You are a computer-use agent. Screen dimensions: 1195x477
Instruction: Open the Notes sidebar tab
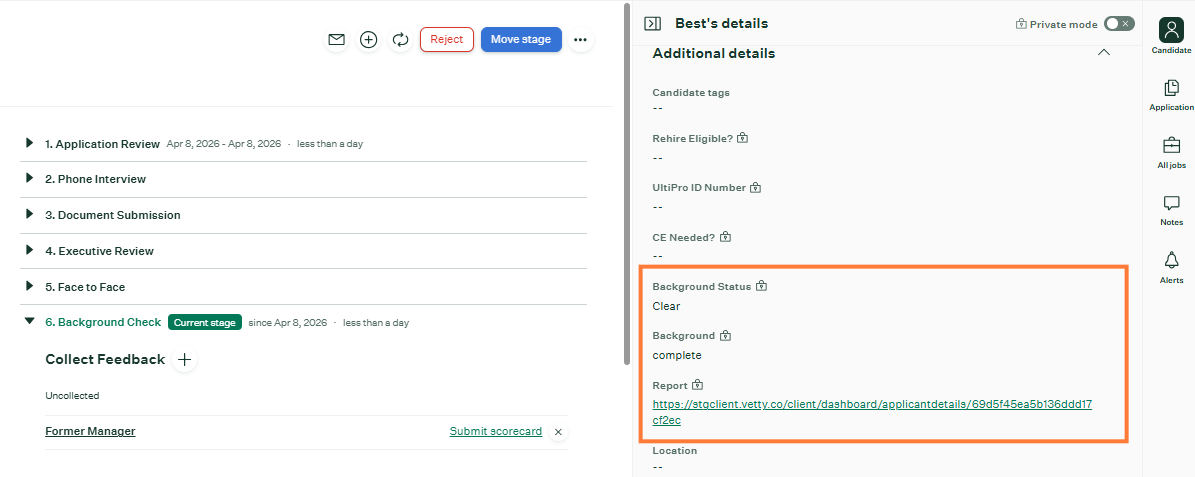[x=1171, y=210]
